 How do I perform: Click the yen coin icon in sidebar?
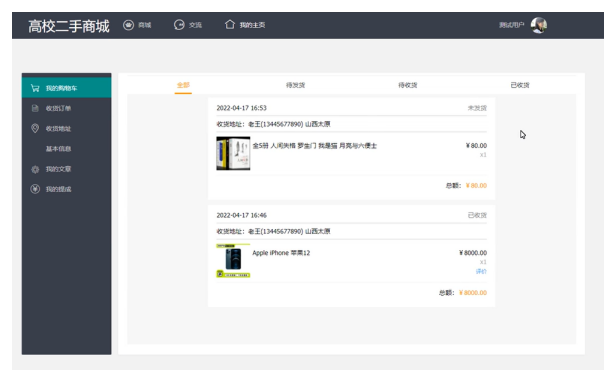pyautogui.click(x=35, y=189)
